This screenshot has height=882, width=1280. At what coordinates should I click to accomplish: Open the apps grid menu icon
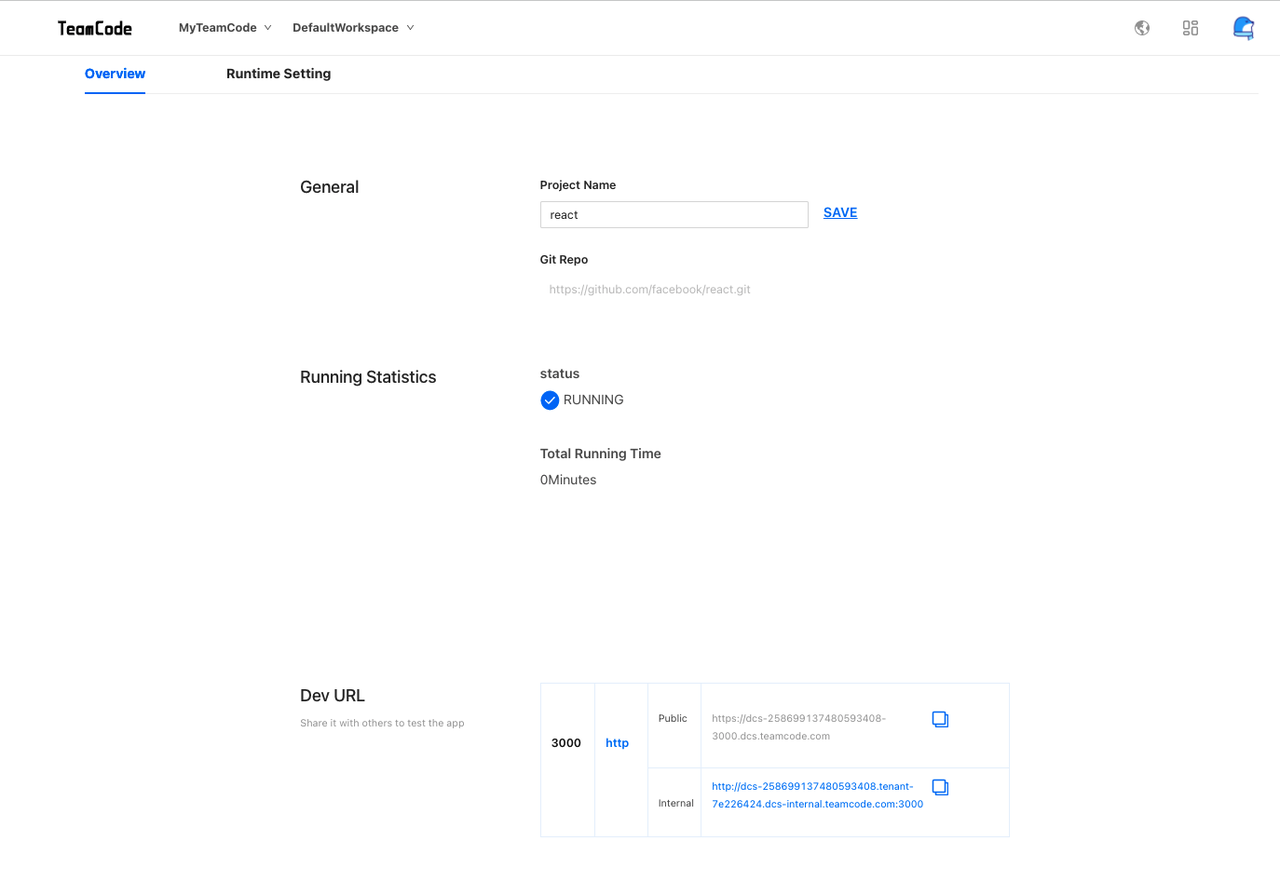click(1190, 28)
